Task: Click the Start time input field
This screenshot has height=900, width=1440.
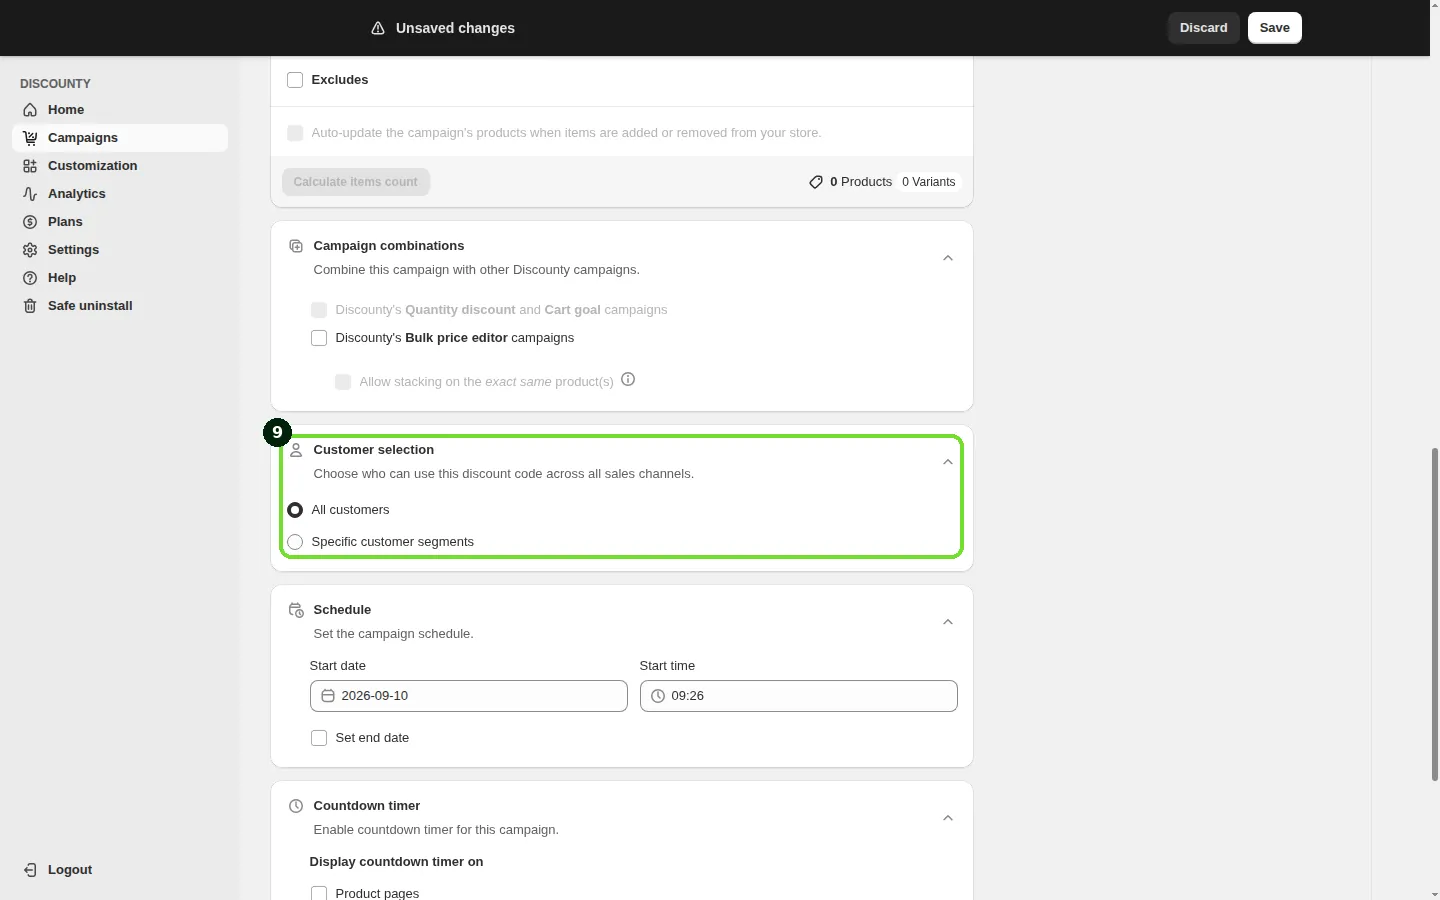Action: pyautogui.click(x=799, y=696)
